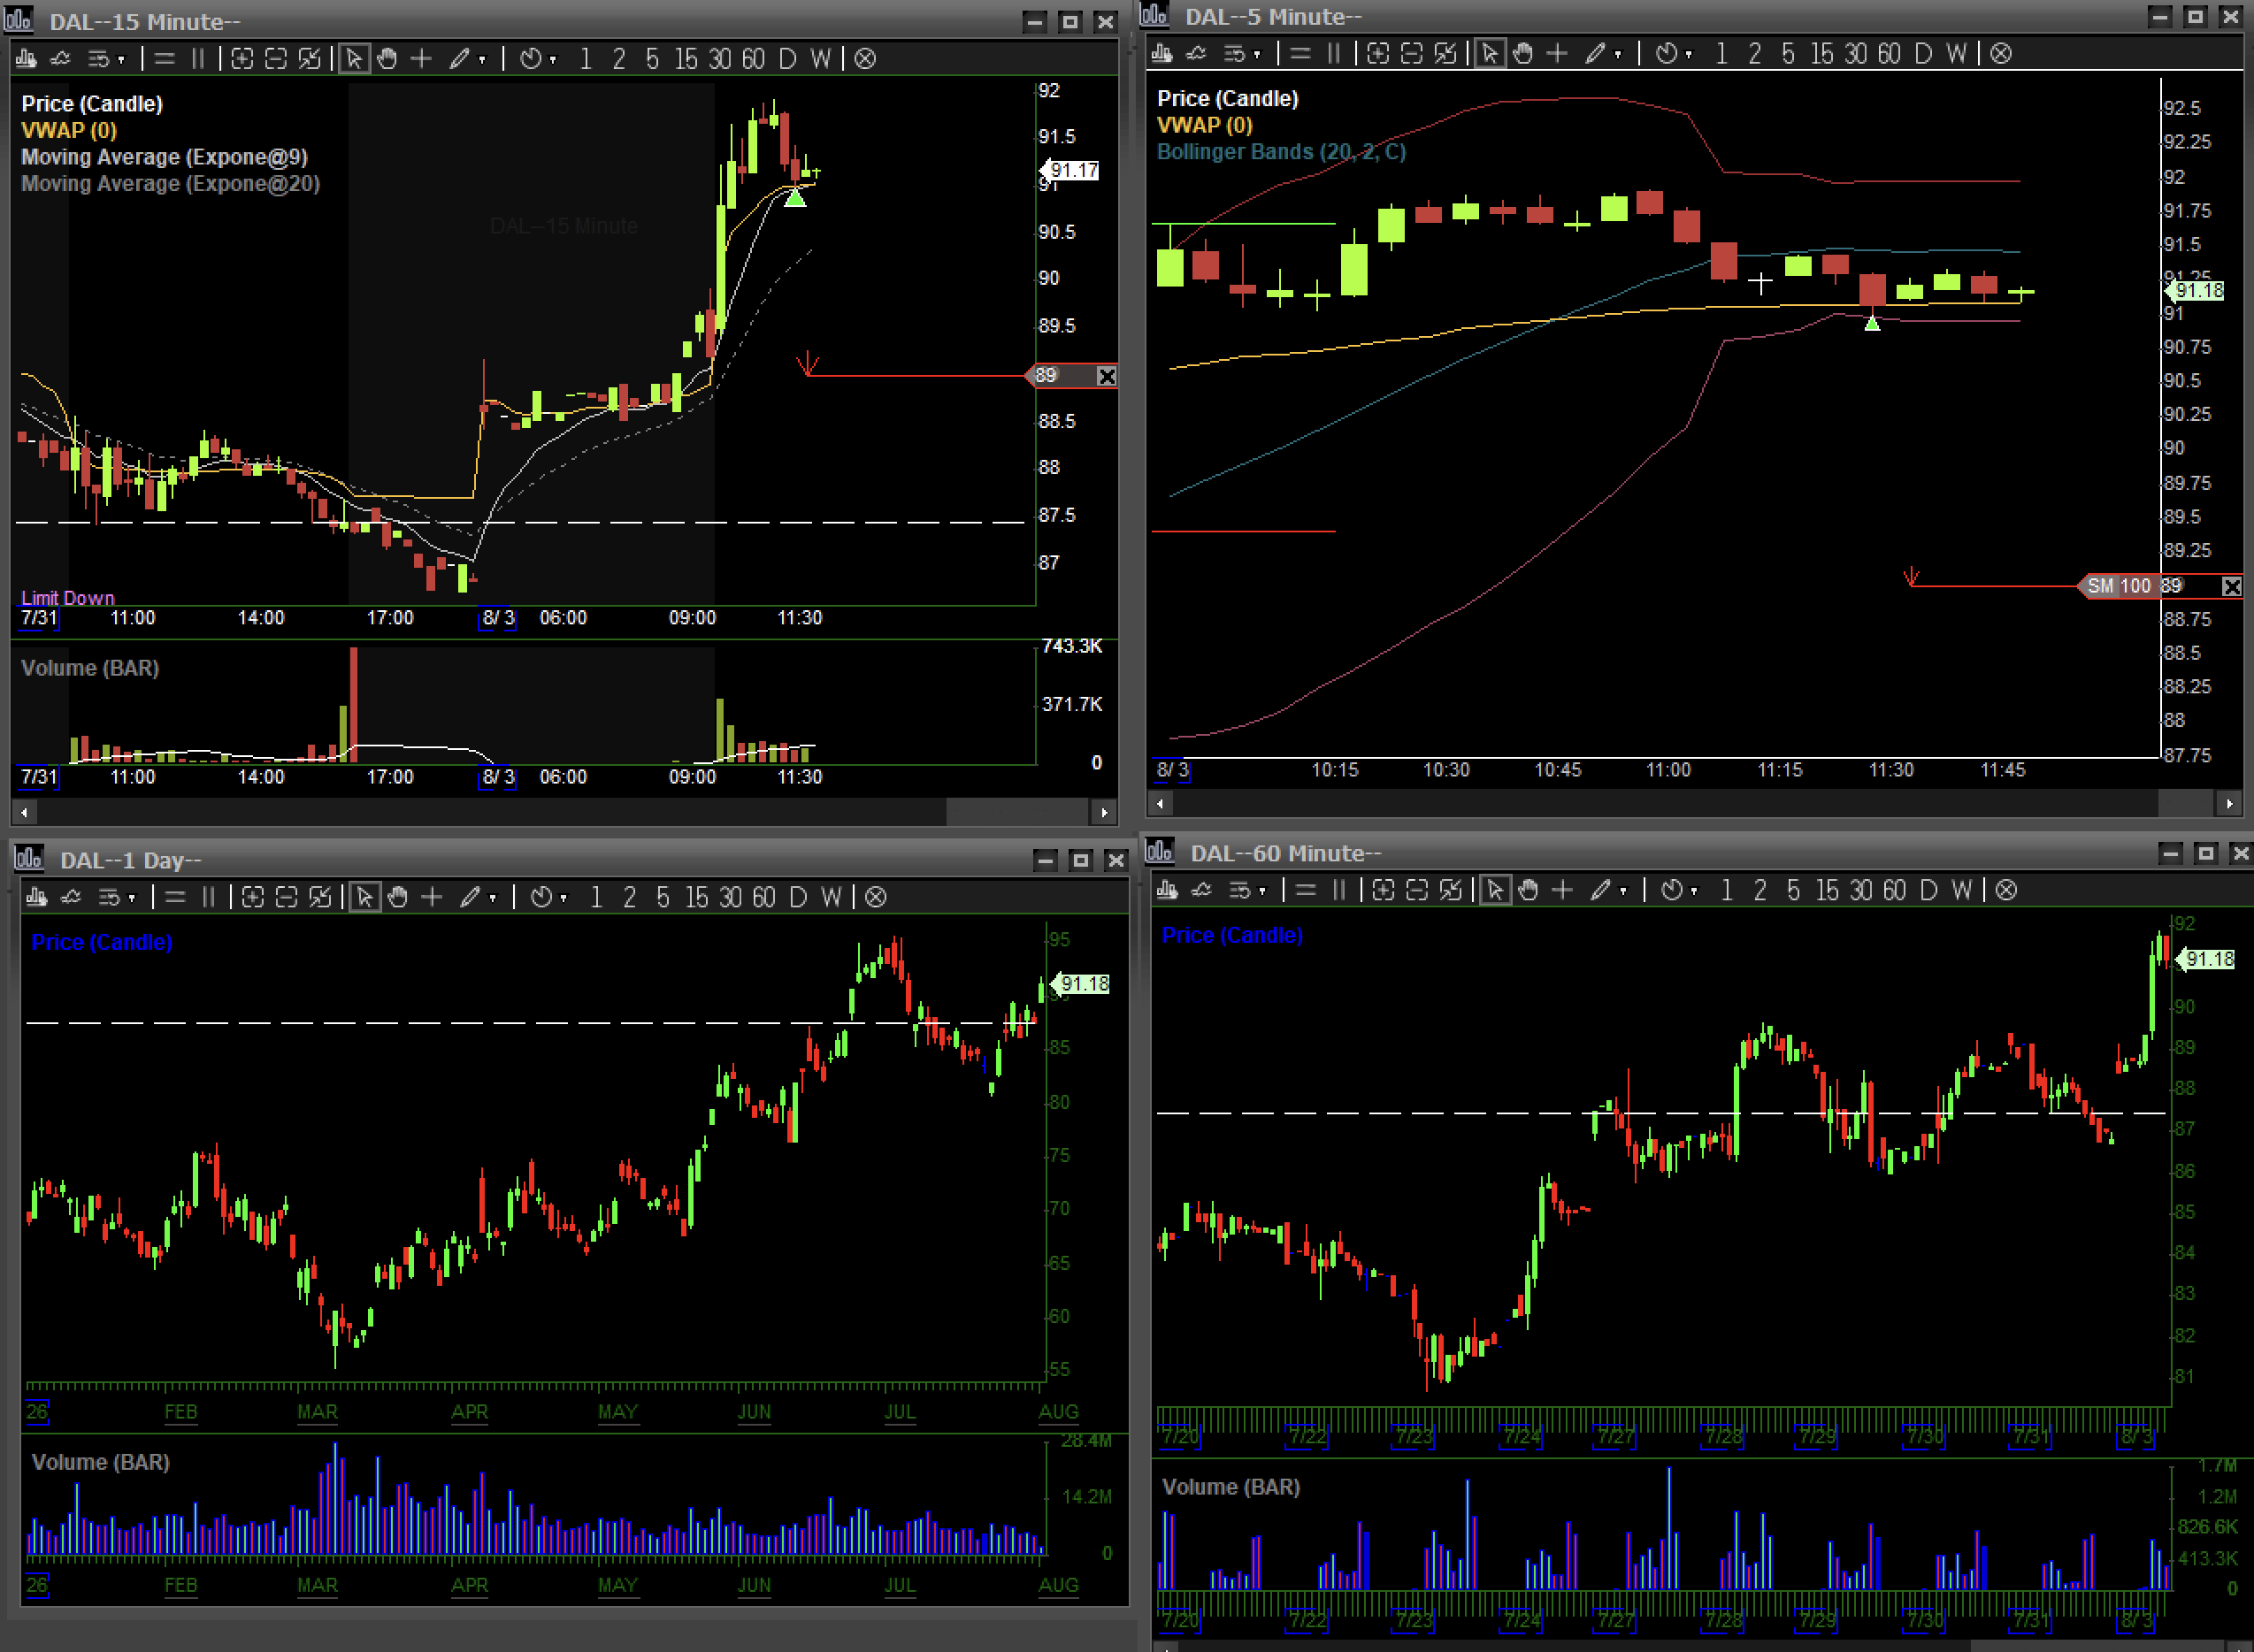Expand clock dropdown arrow in 5 Minute toolbar

tap(1689, 55)
